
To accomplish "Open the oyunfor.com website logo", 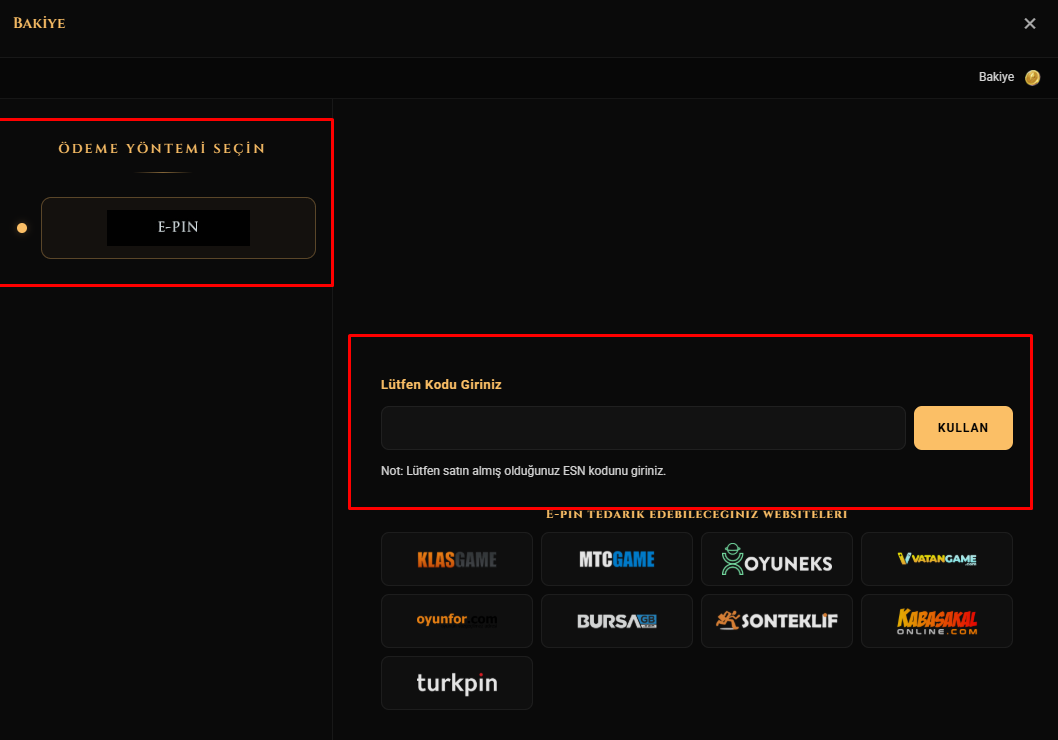I will (457, 621).
